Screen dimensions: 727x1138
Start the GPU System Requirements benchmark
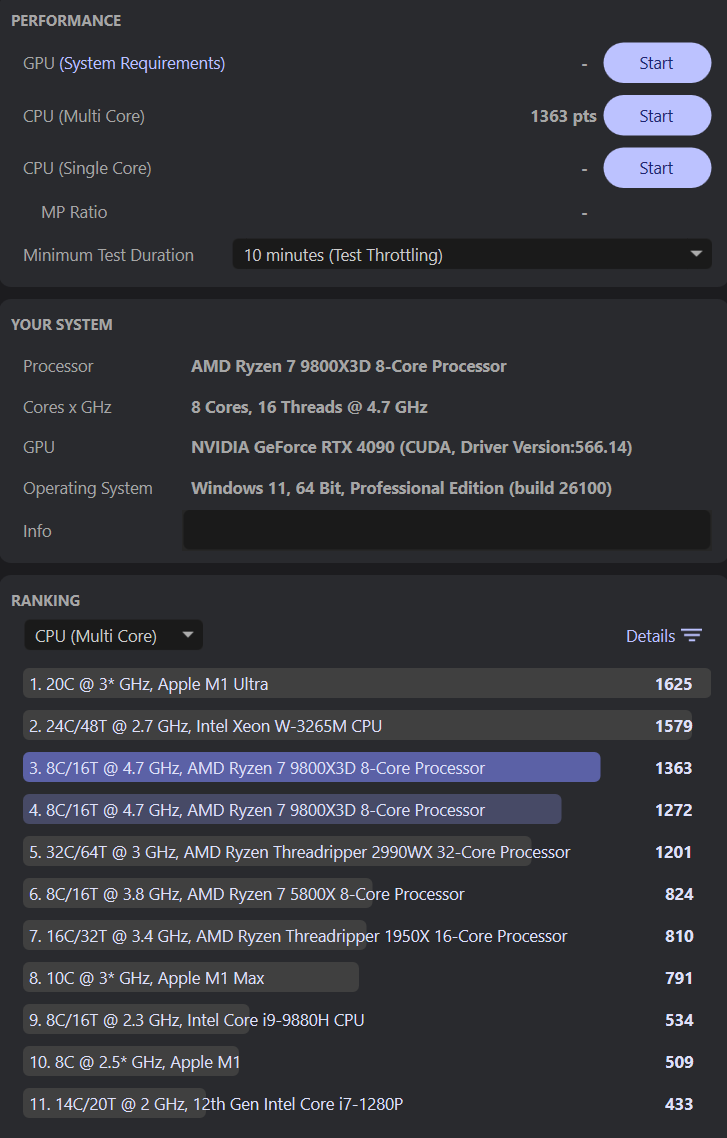656,63
